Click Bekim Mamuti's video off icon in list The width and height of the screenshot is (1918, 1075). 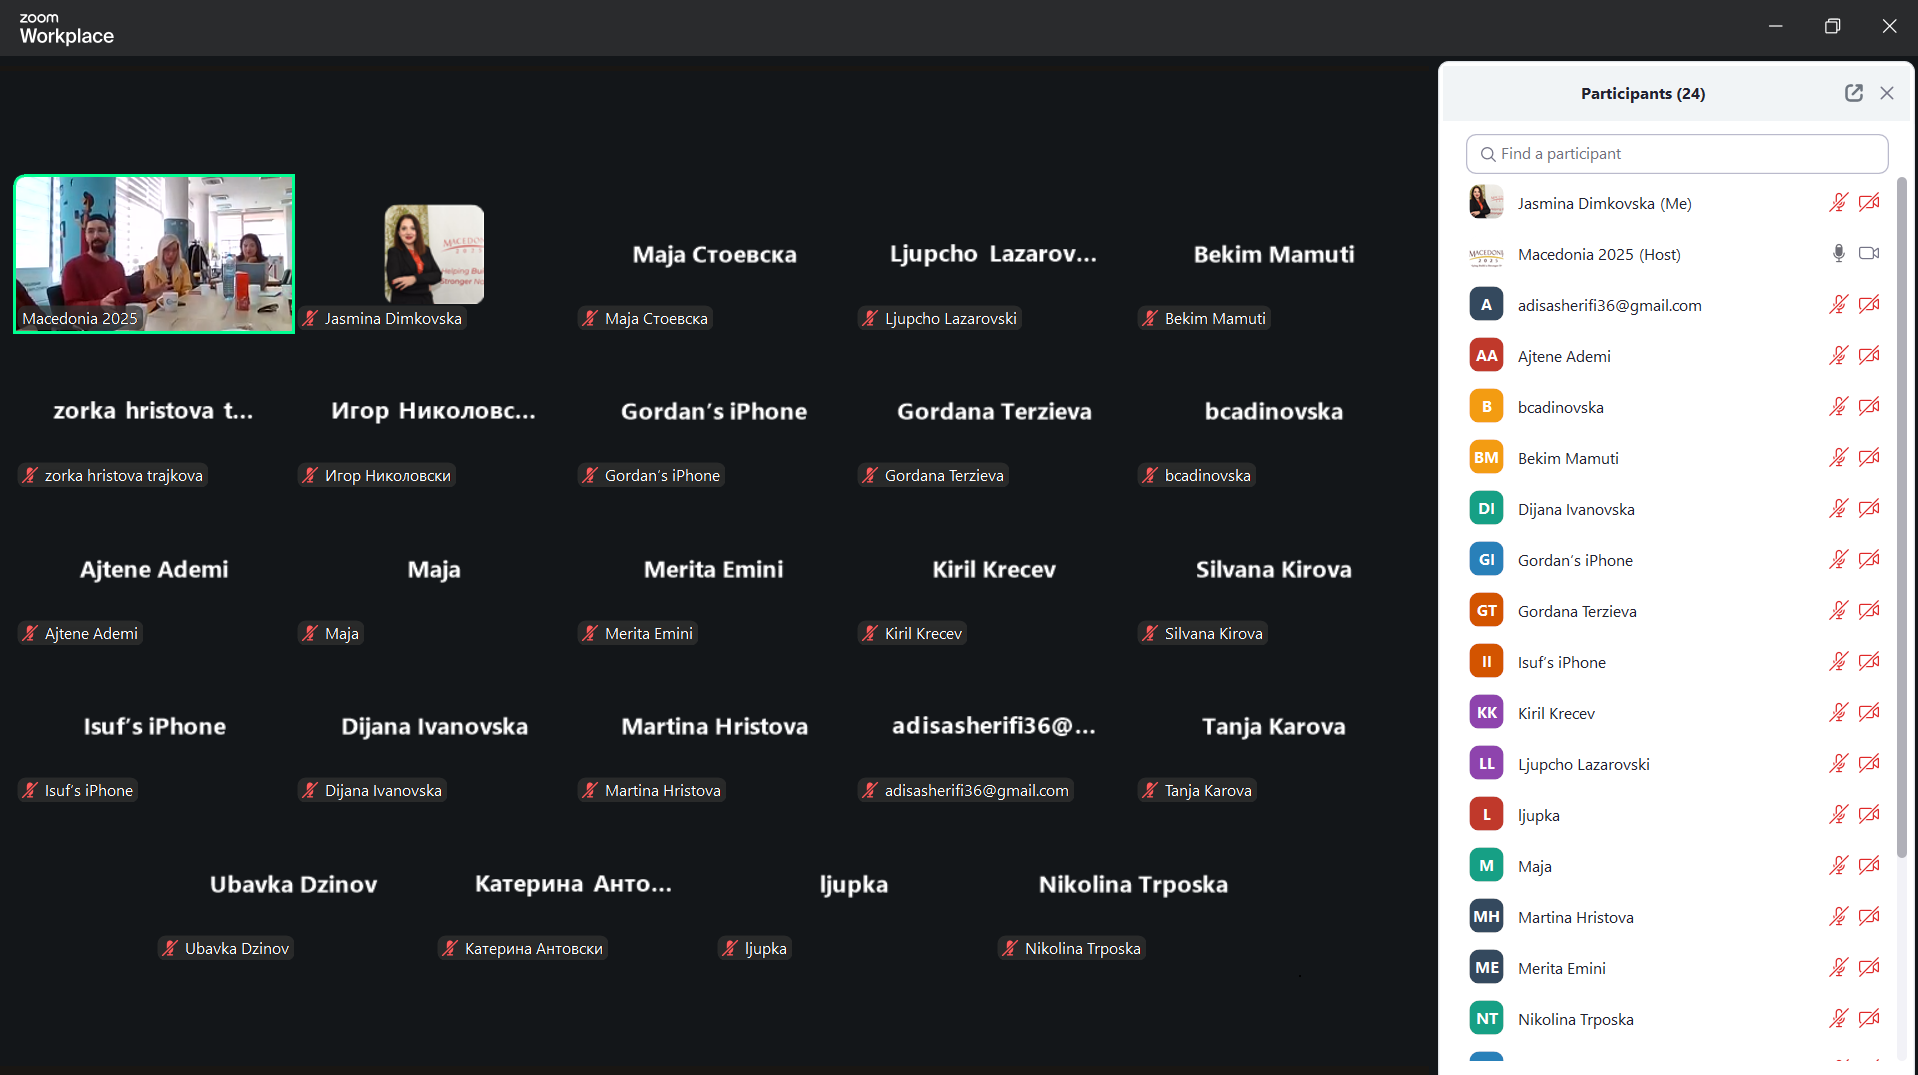[x=1868, y=458]
